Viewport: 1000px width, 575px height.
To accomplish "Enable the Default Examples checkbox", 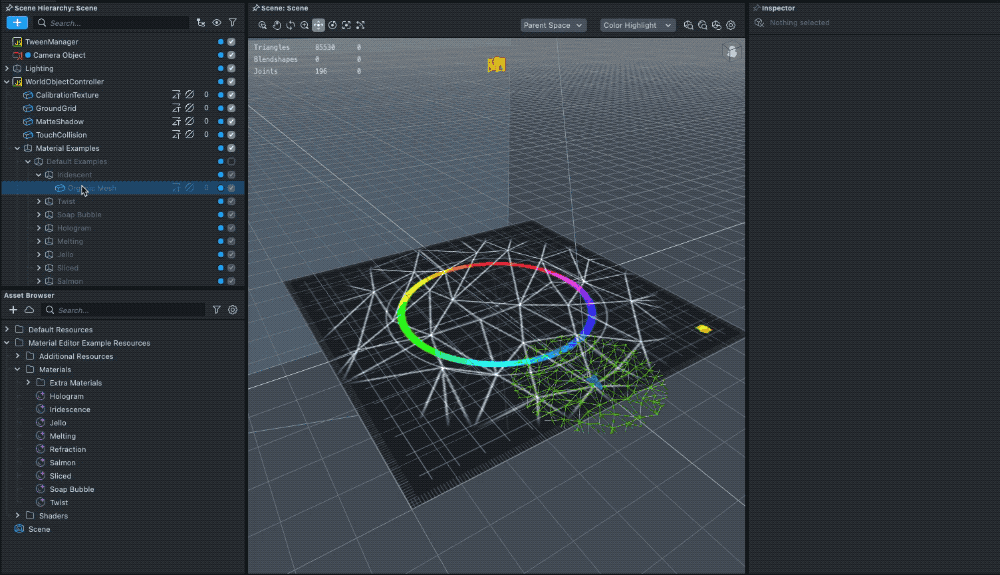I will click(231, 161).
